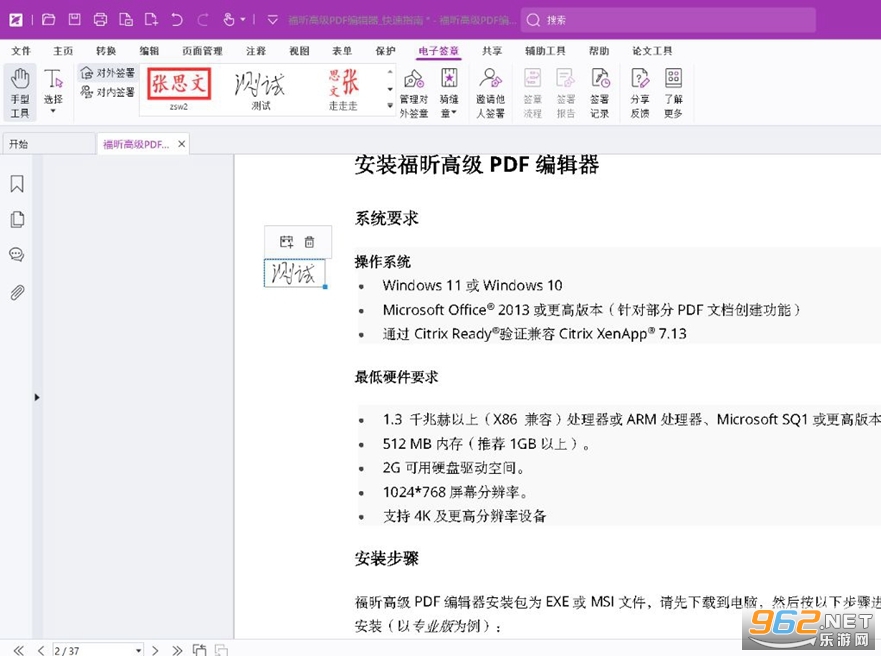Go to the next page

pos(155,650)
